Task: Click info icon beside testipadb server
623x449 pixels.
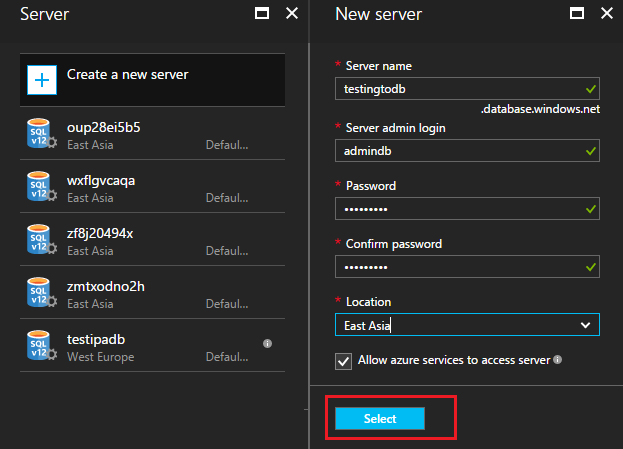Action: pos(267,344)
